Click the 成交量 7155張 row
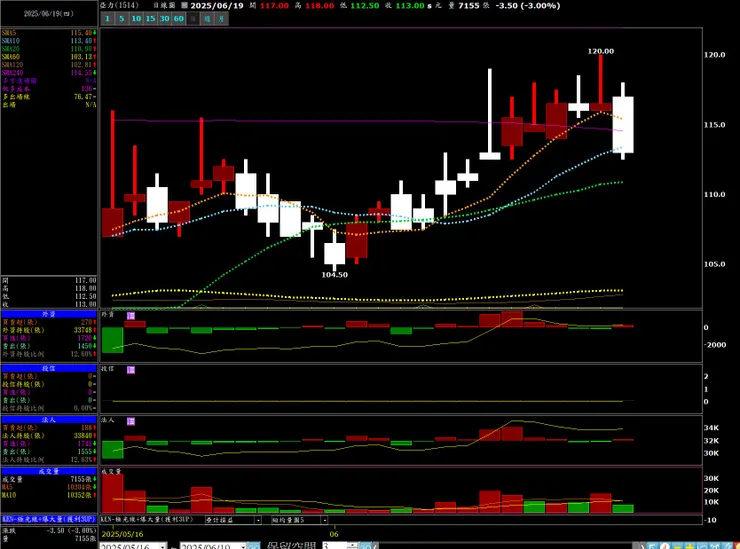The width and height of the screenshot is (740, 549). (x=49, y=479)
